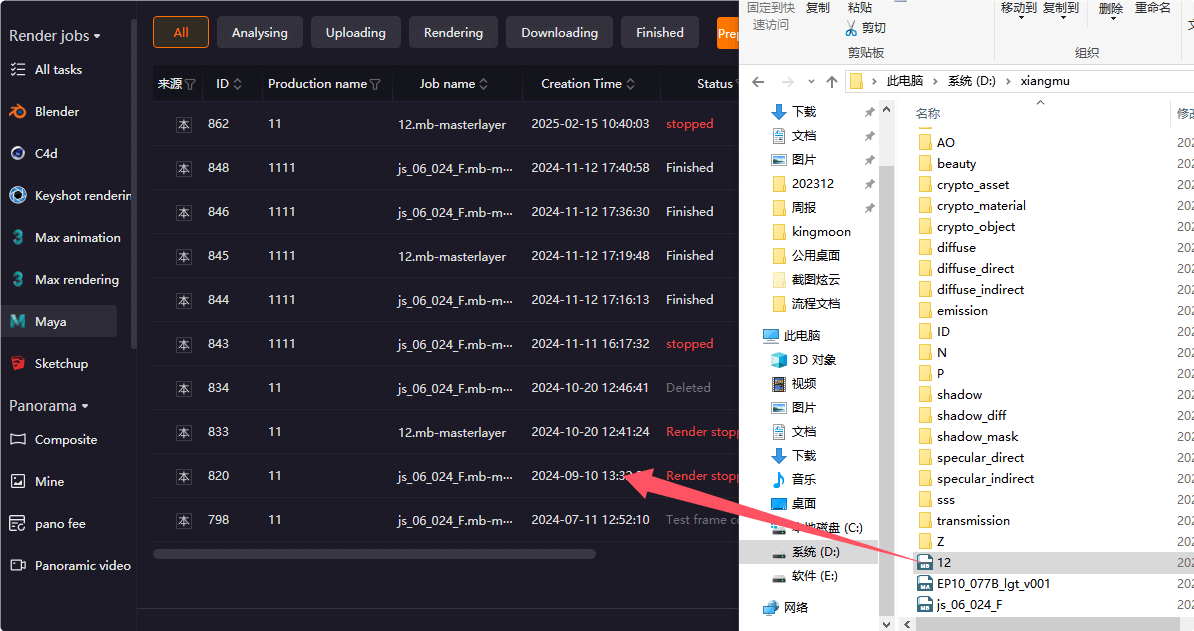Click the source icon on job 862

183,123
